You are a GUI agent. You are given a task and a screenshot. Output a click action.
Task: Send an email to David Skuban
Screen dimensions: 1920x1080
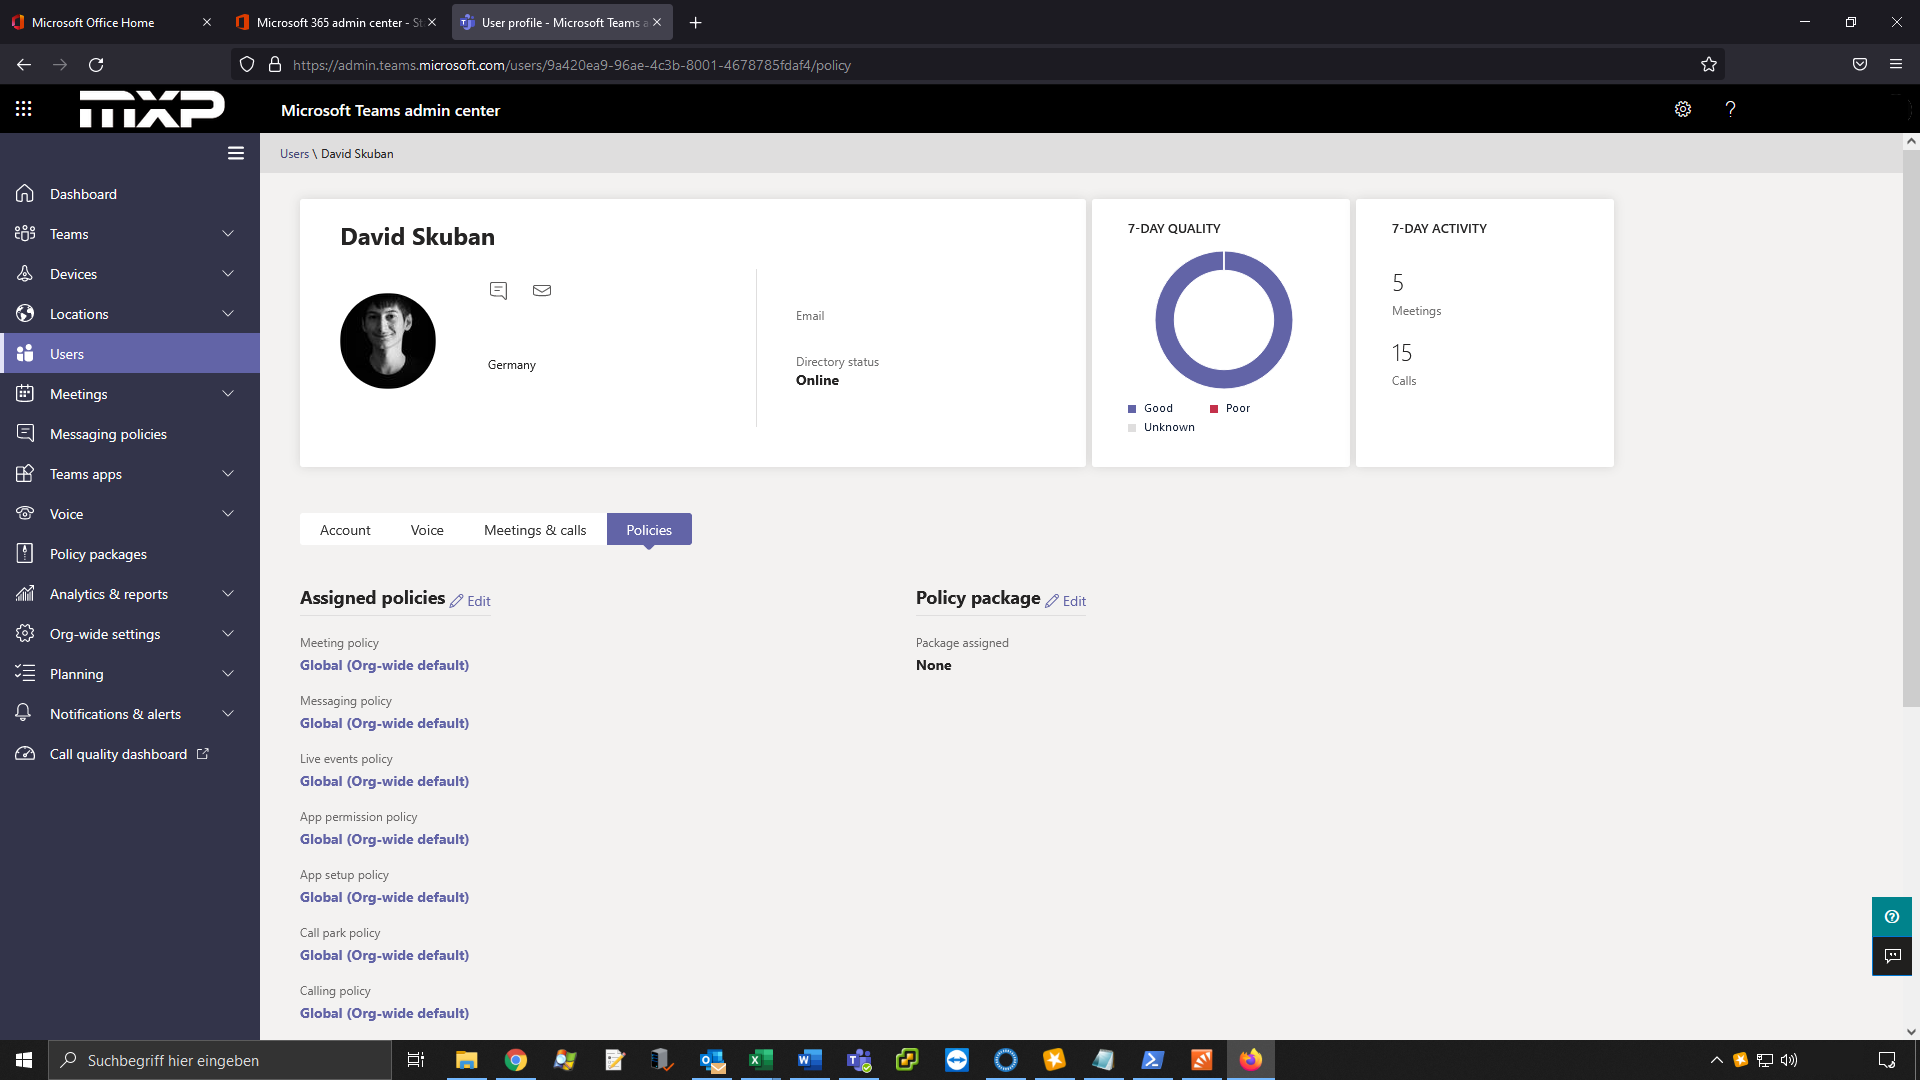tap(542, 290)
